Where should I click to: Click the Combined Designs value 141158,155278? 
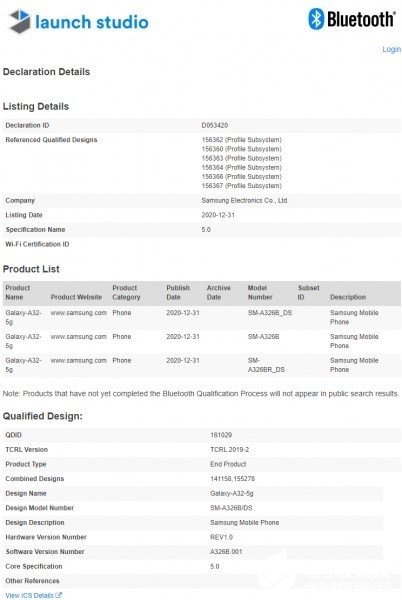click(x=232, y=479)
